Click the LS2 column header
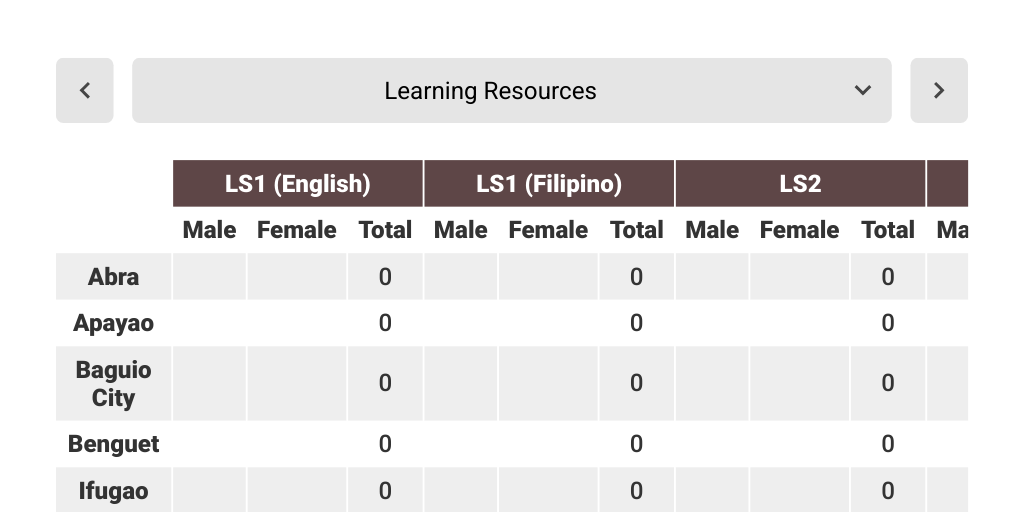Image resolution: width=1024 pixels, height=512 pixels. pos(801,184)
